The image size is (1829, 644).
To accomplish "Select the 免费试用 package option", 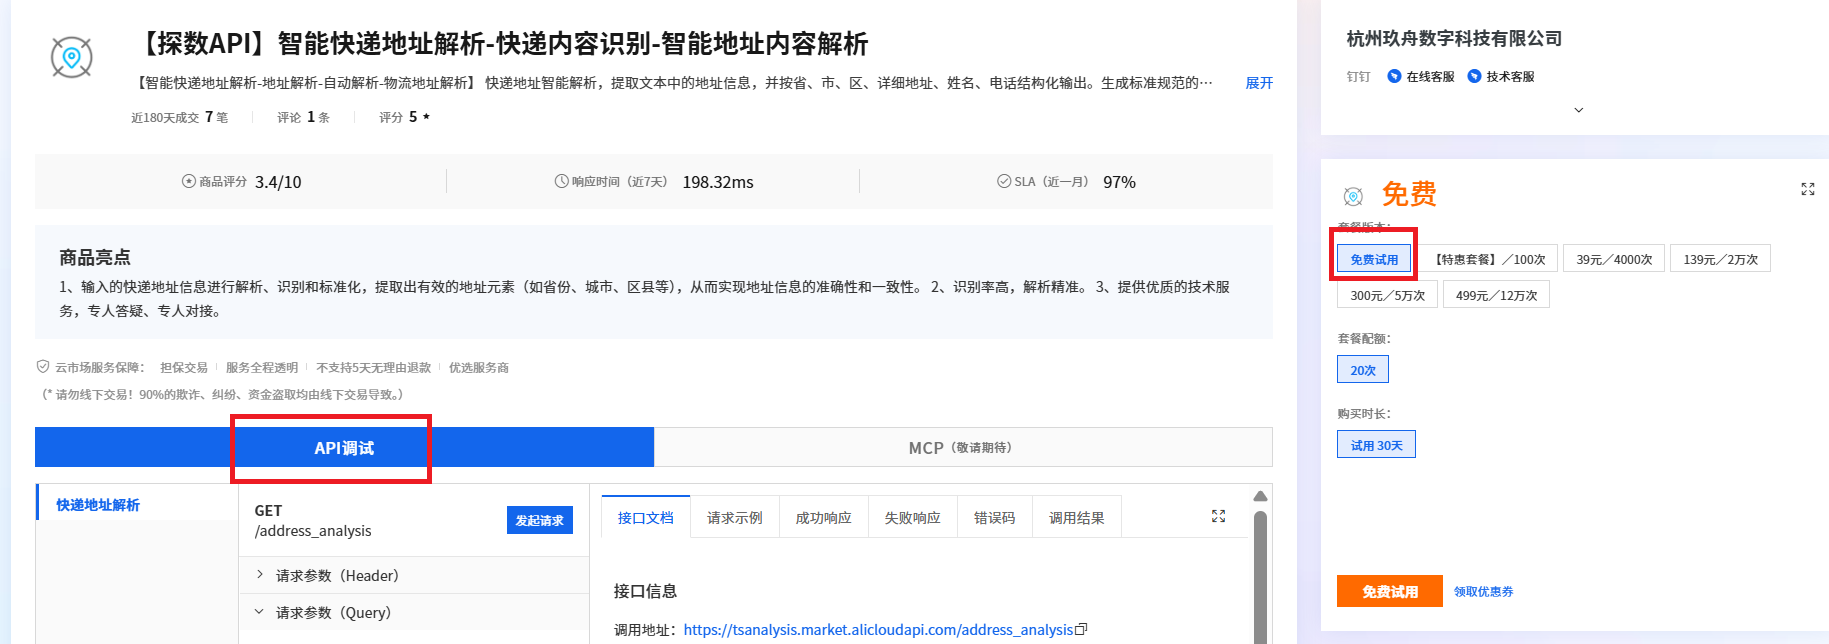I will pos(1374,259).
